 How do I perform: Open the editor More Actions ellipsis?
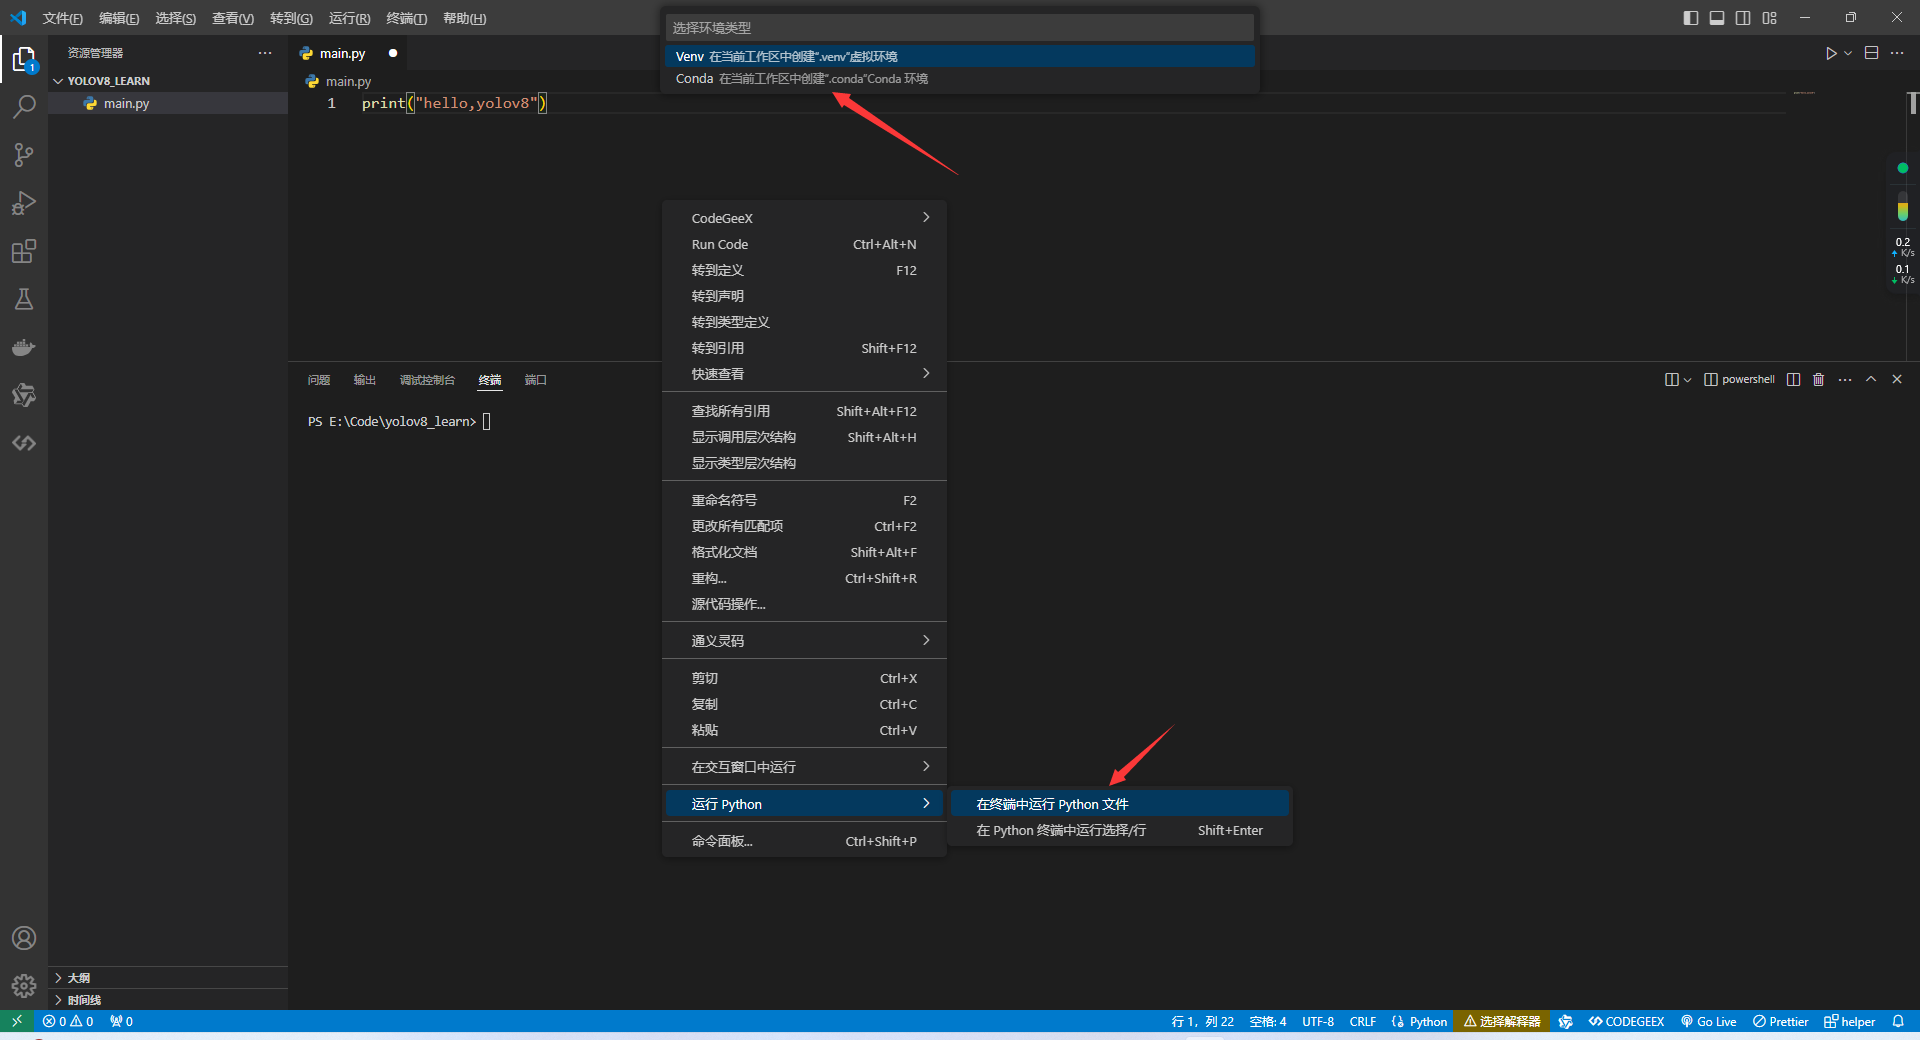[1898, 53]
